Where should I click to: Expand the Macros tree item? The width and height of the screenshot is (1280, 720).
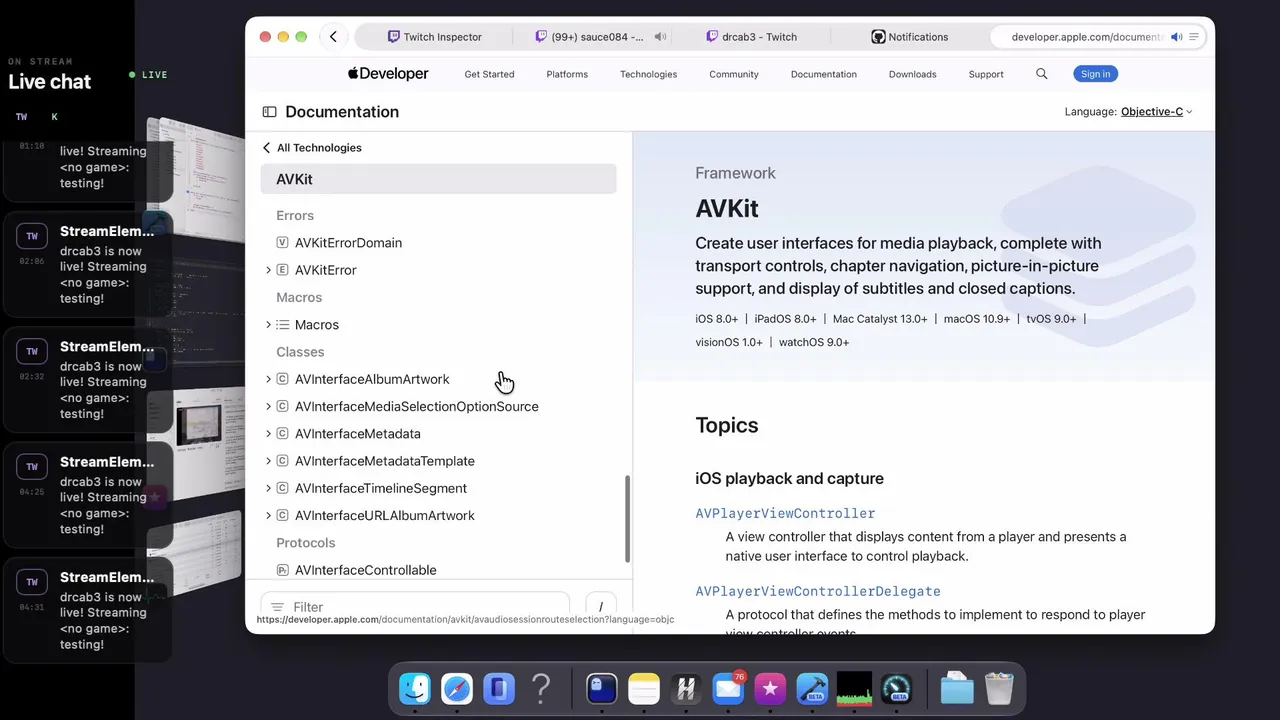(268, 325)
